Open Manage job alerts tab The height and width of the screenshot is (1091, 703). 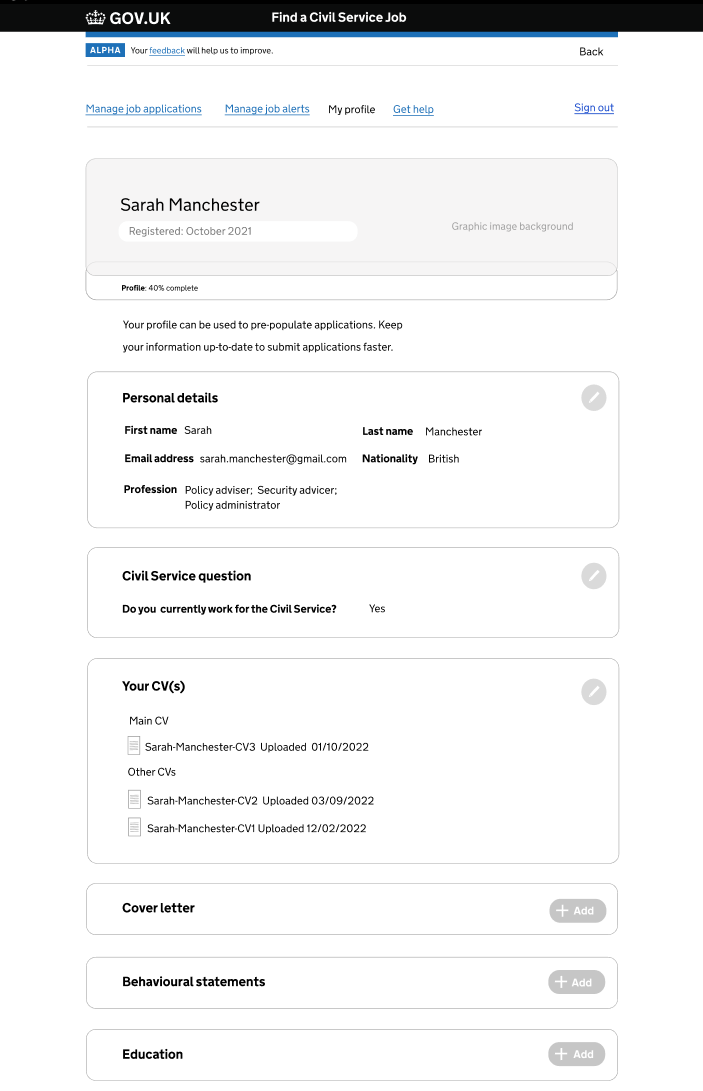tap(267, 109)
